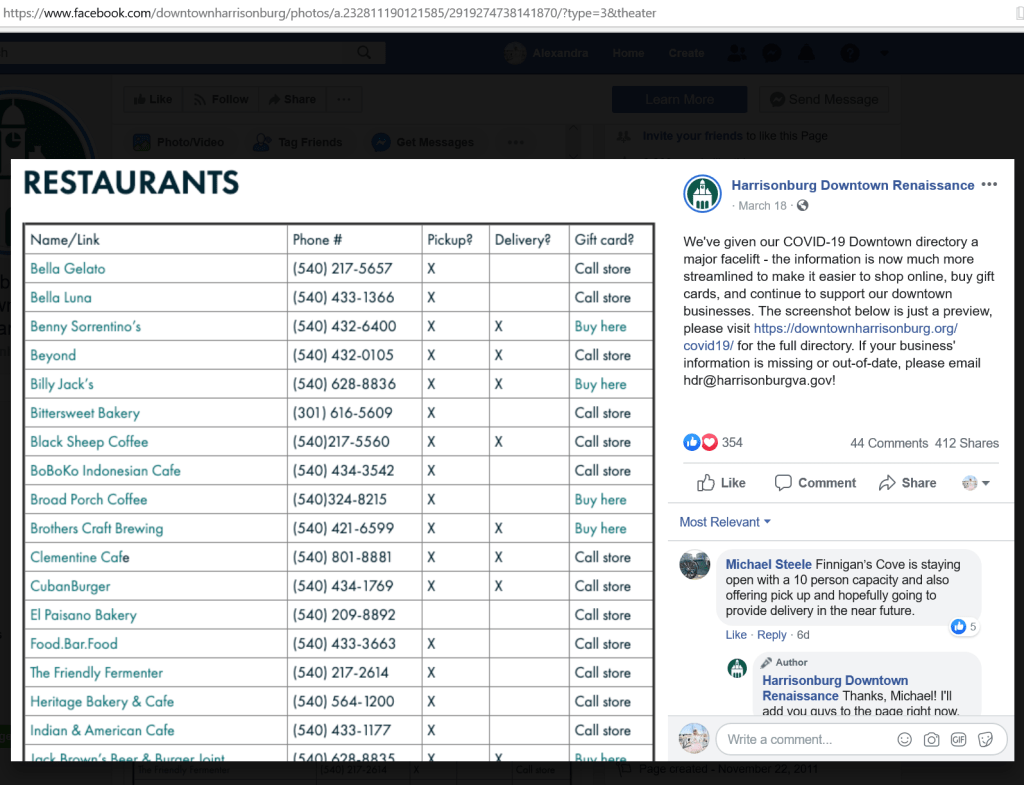
Task: Open the account dropdown arrow in top bar
Action: 884,53
